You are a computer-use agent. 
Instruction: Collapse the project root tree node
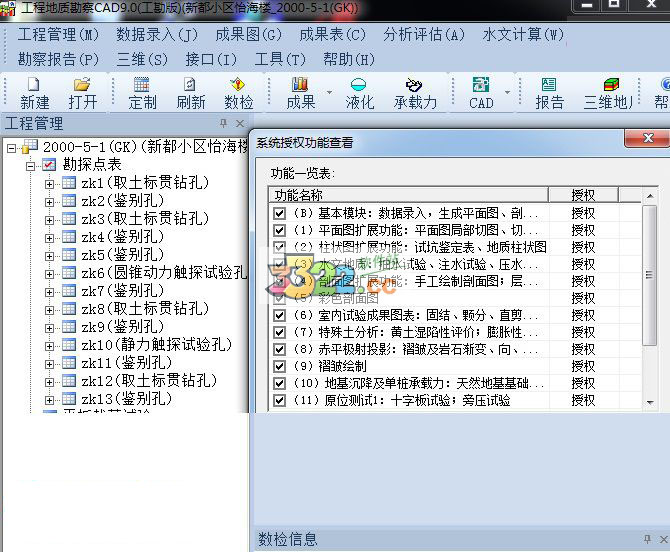click(12, 148)
